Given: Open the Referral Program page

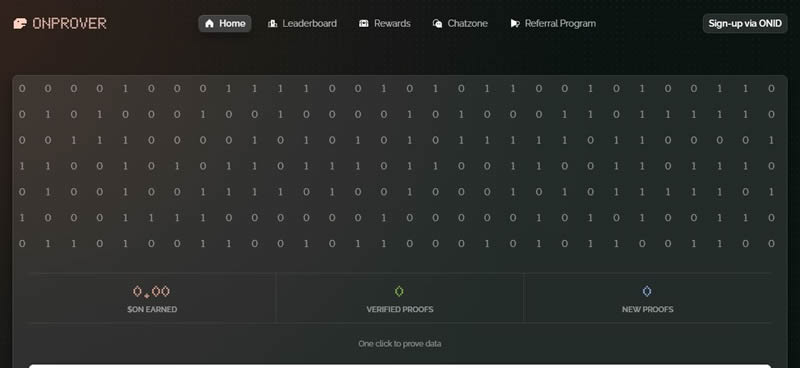Looking at the screenshot, I should (553, 23).
